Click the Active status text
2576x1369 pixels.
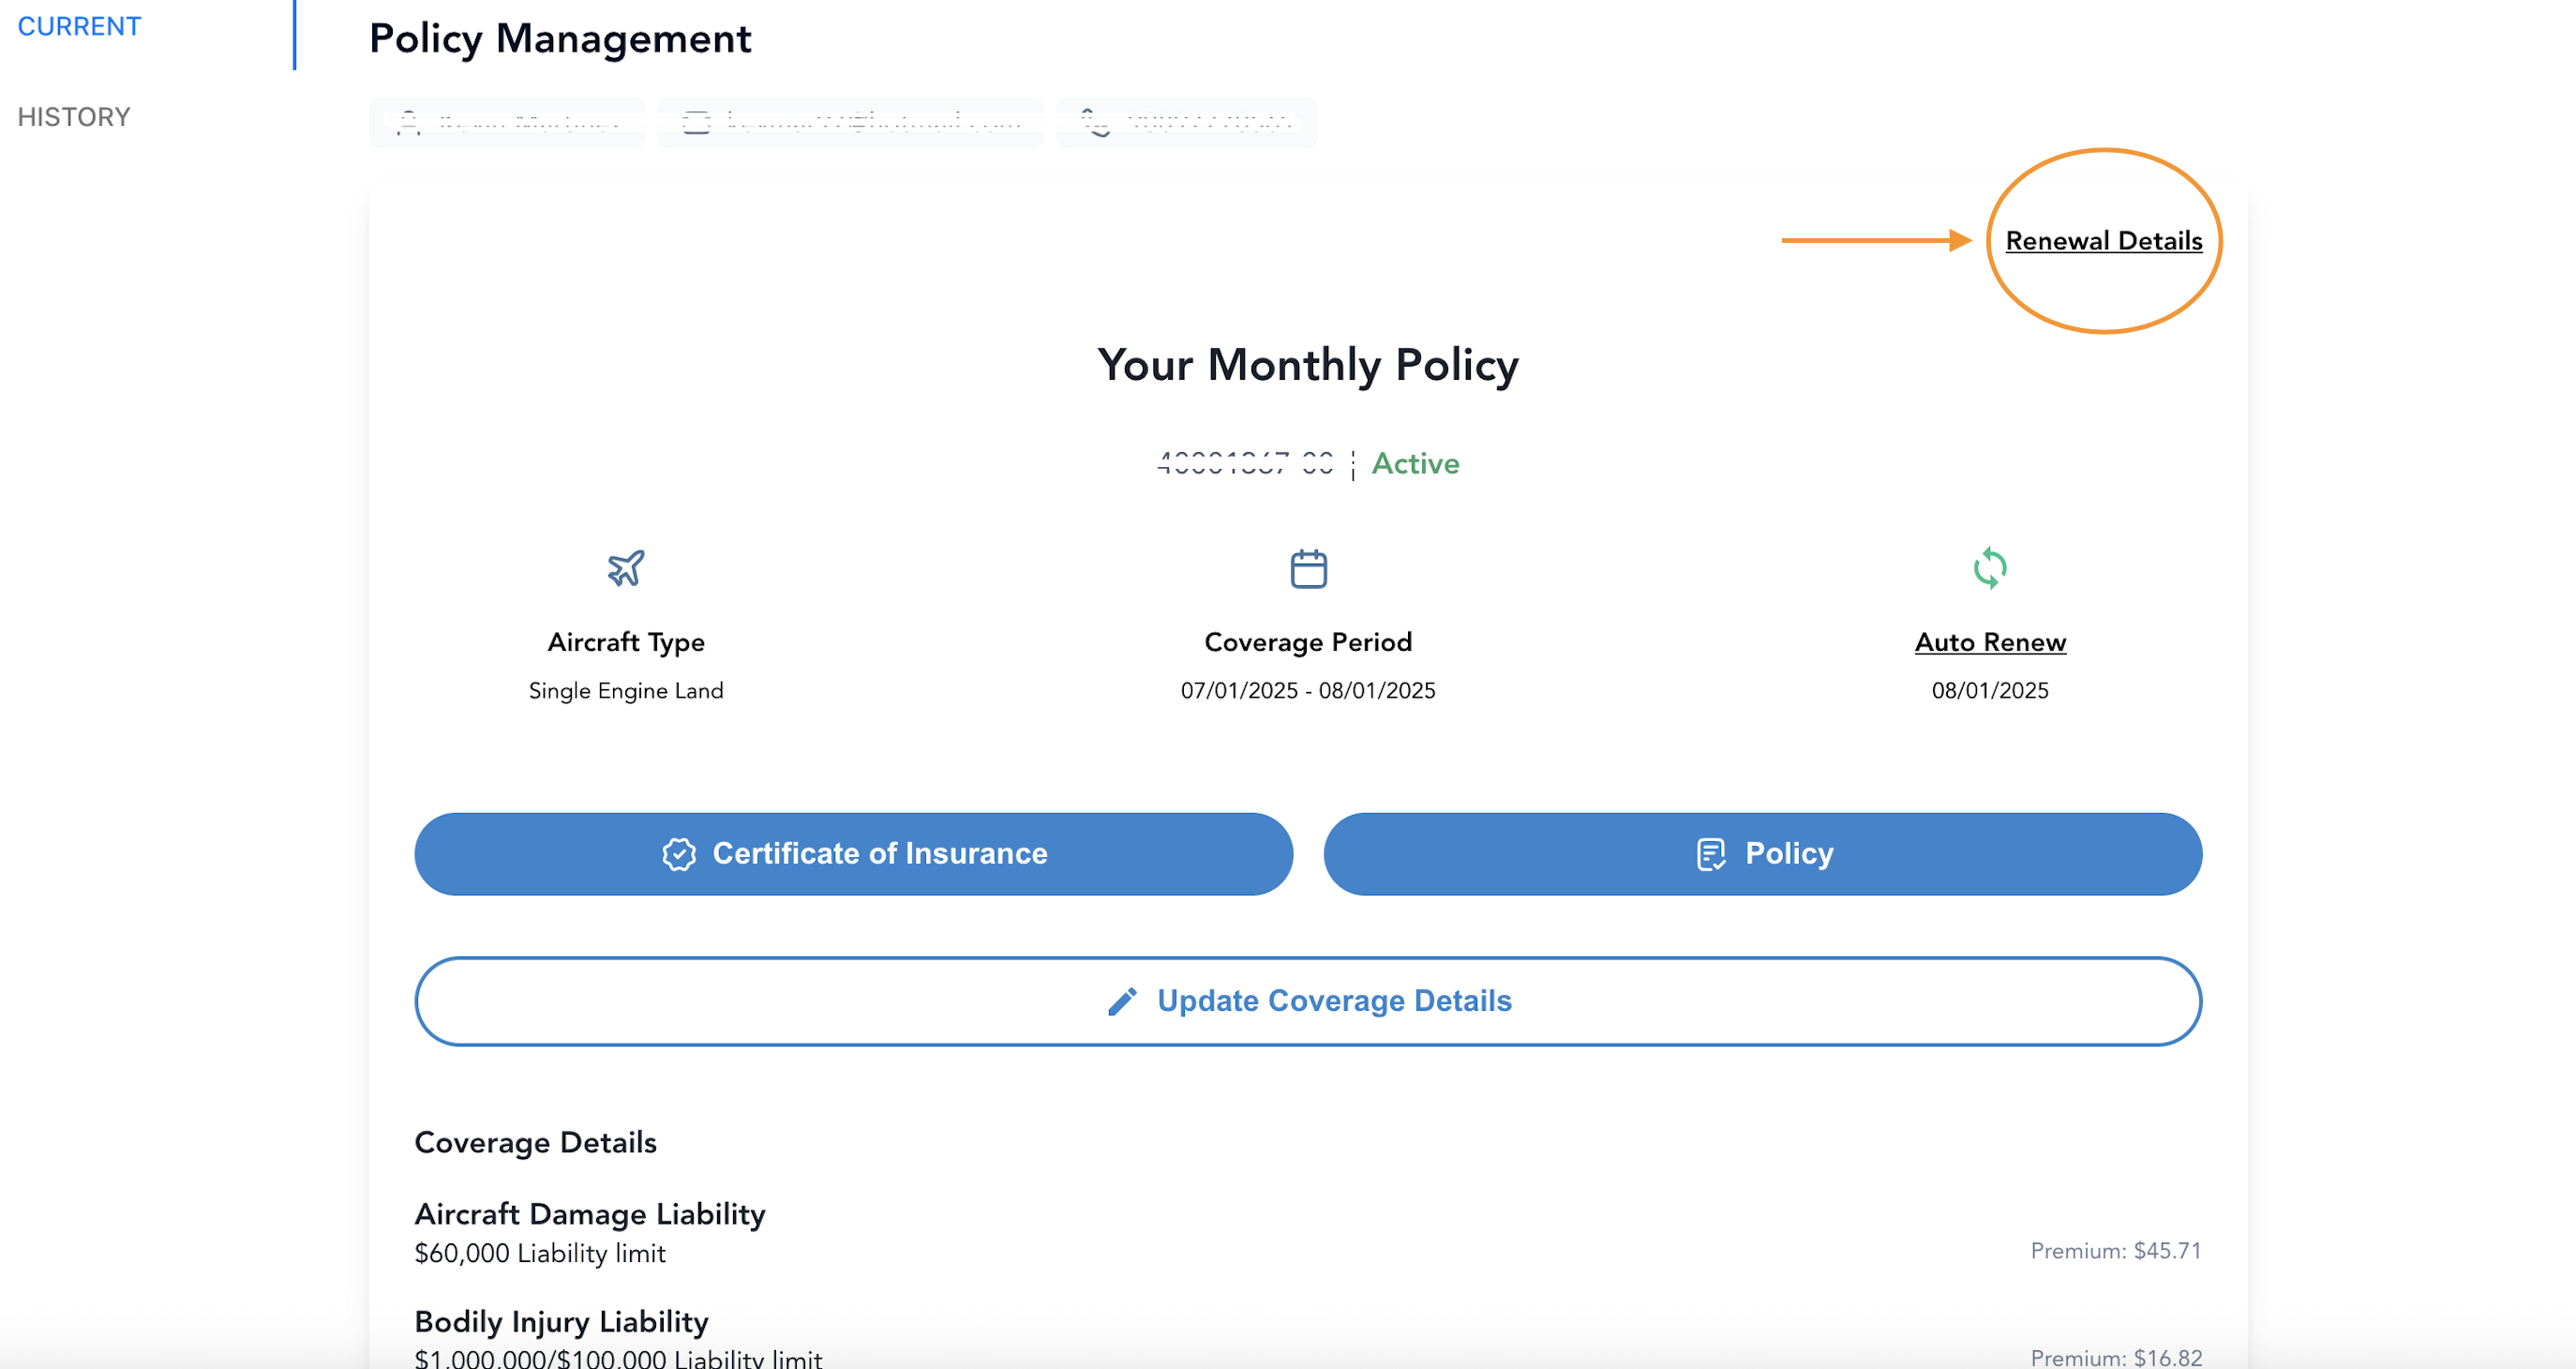1415,463
